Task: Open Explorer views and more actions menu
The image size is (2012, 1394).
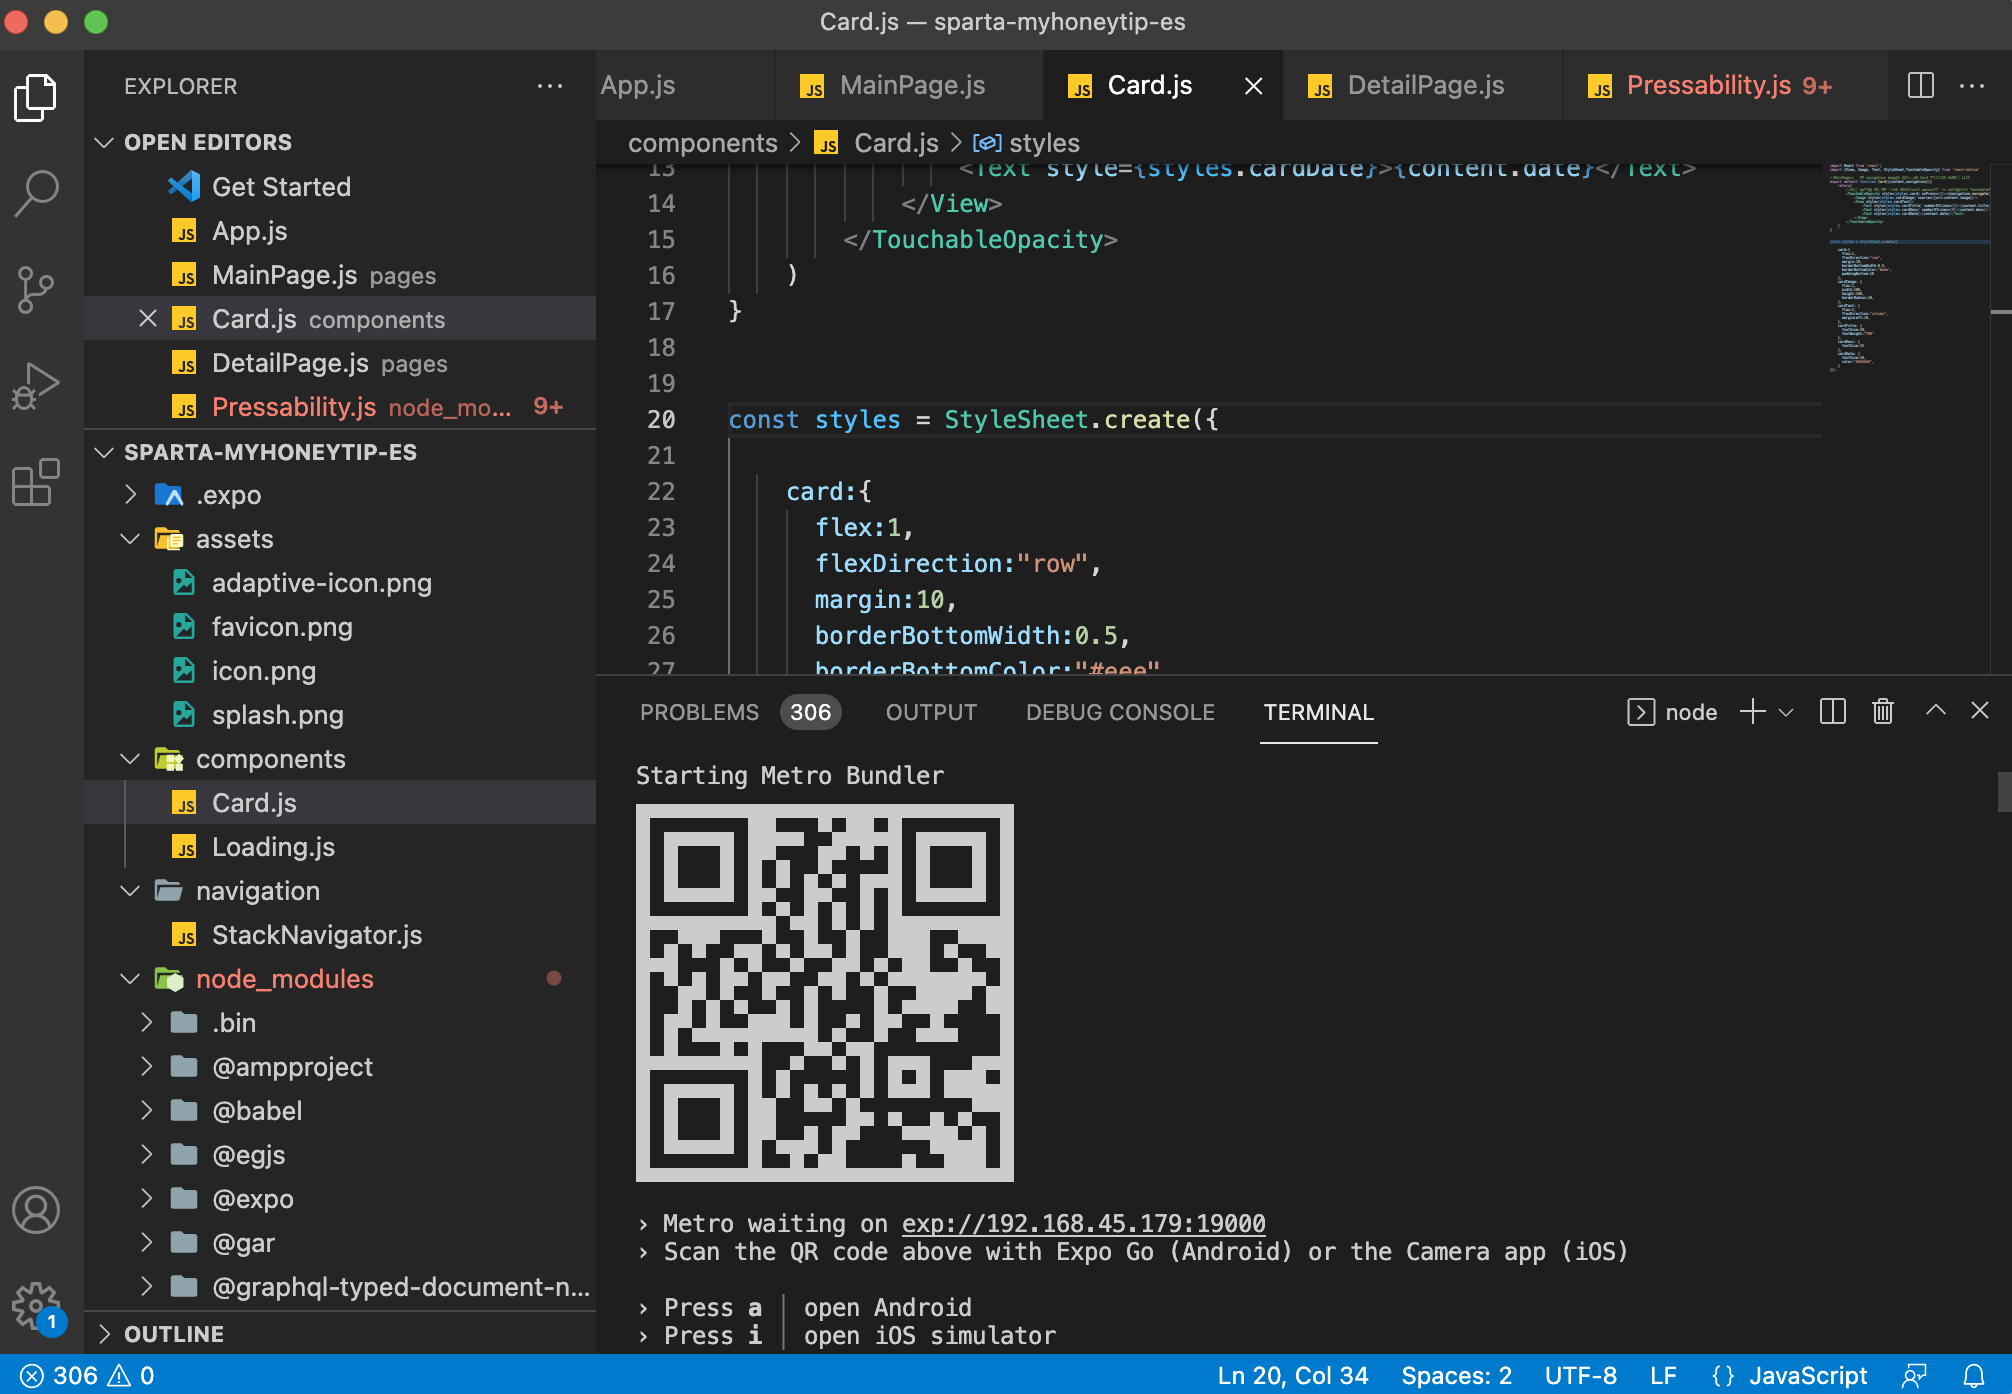Action: [x=550, y=86]
